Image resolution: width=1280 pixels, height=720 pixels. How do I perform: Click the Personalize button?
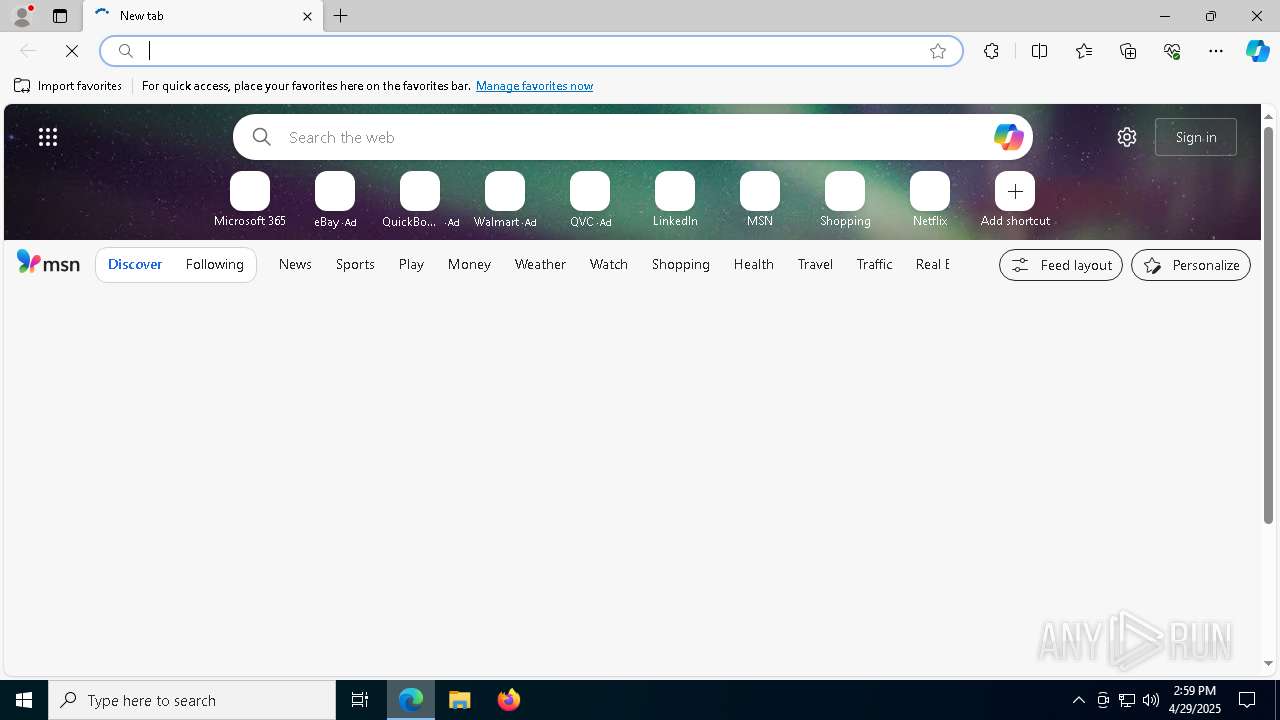1191,265
